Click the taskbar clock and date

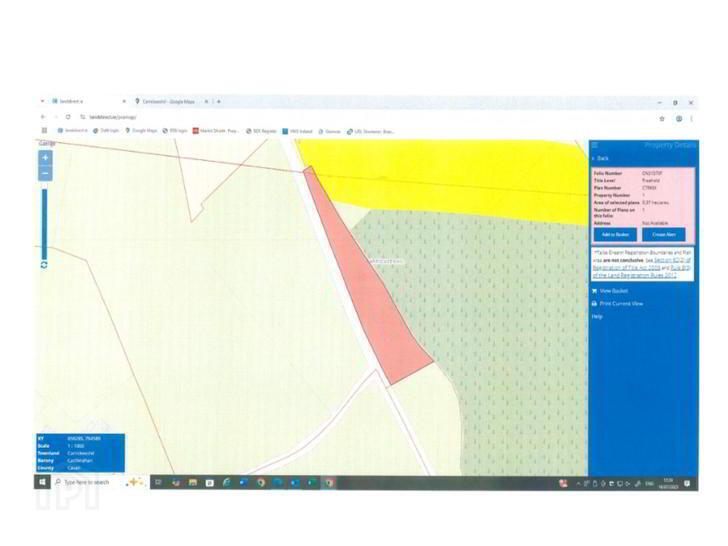(x=668, y=483)
